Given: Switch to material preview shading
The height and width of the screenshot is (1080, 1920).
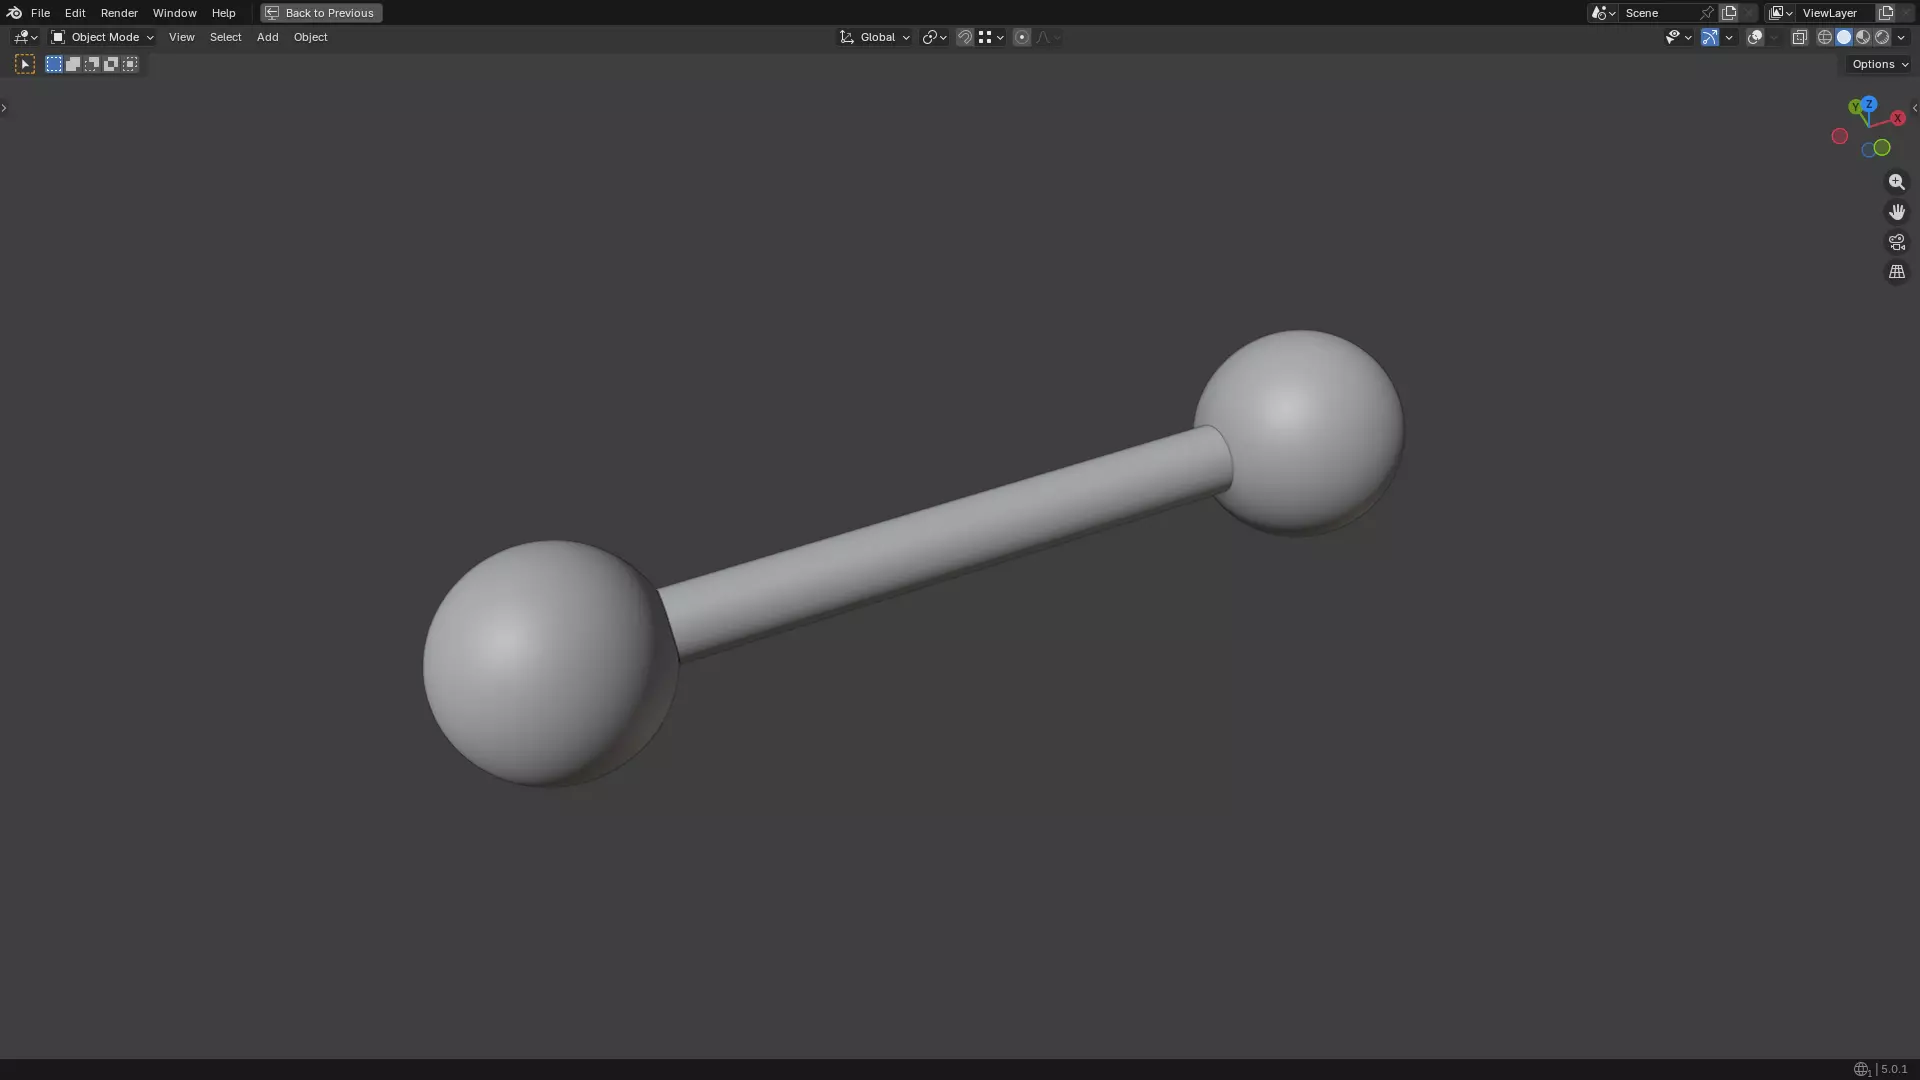Looking at the screenshot, I should (x=1863, y=37).
